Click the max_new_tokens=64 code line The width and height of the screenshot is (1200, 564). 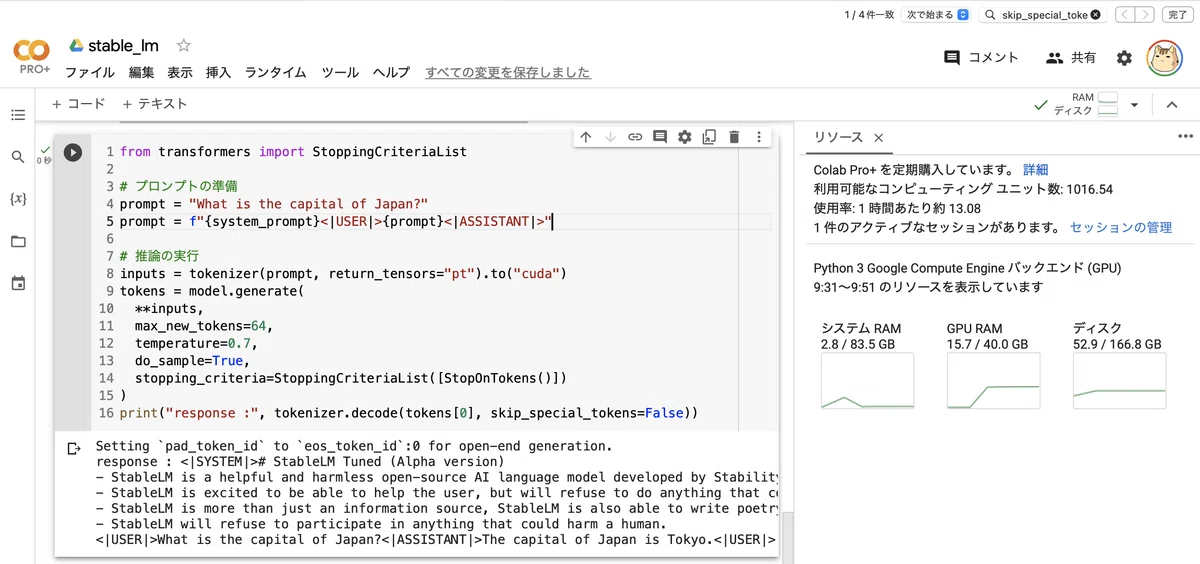tap(204, 326)
